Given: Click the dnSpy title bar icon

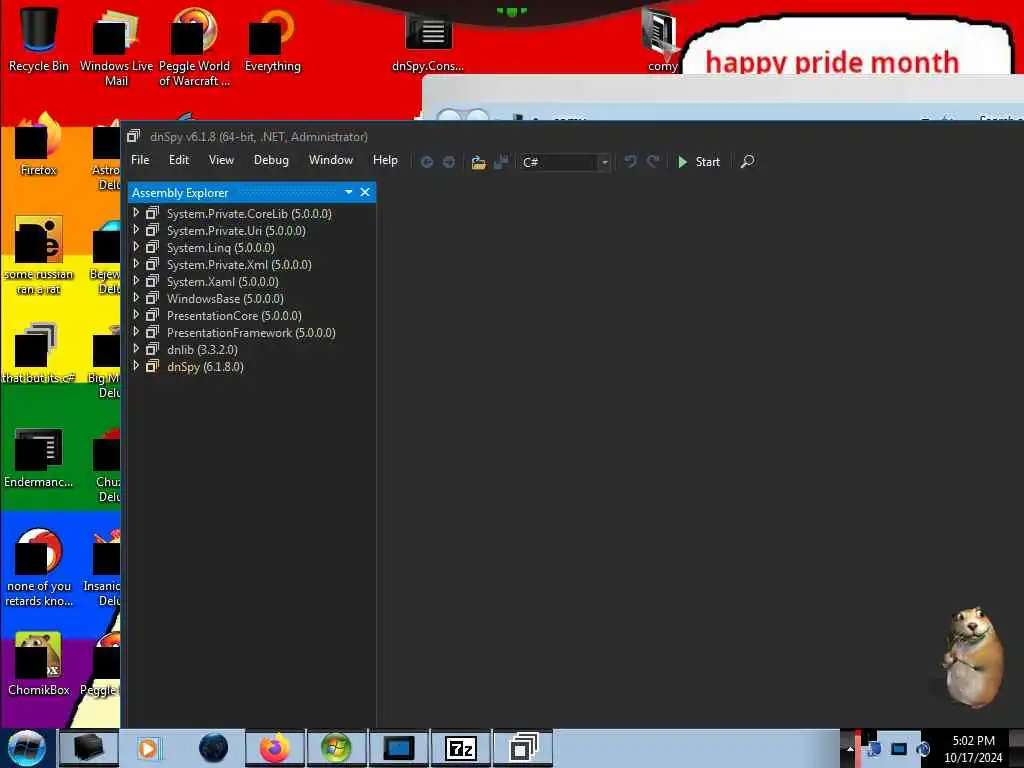Looking at the screenshot, I should (133, 136).
